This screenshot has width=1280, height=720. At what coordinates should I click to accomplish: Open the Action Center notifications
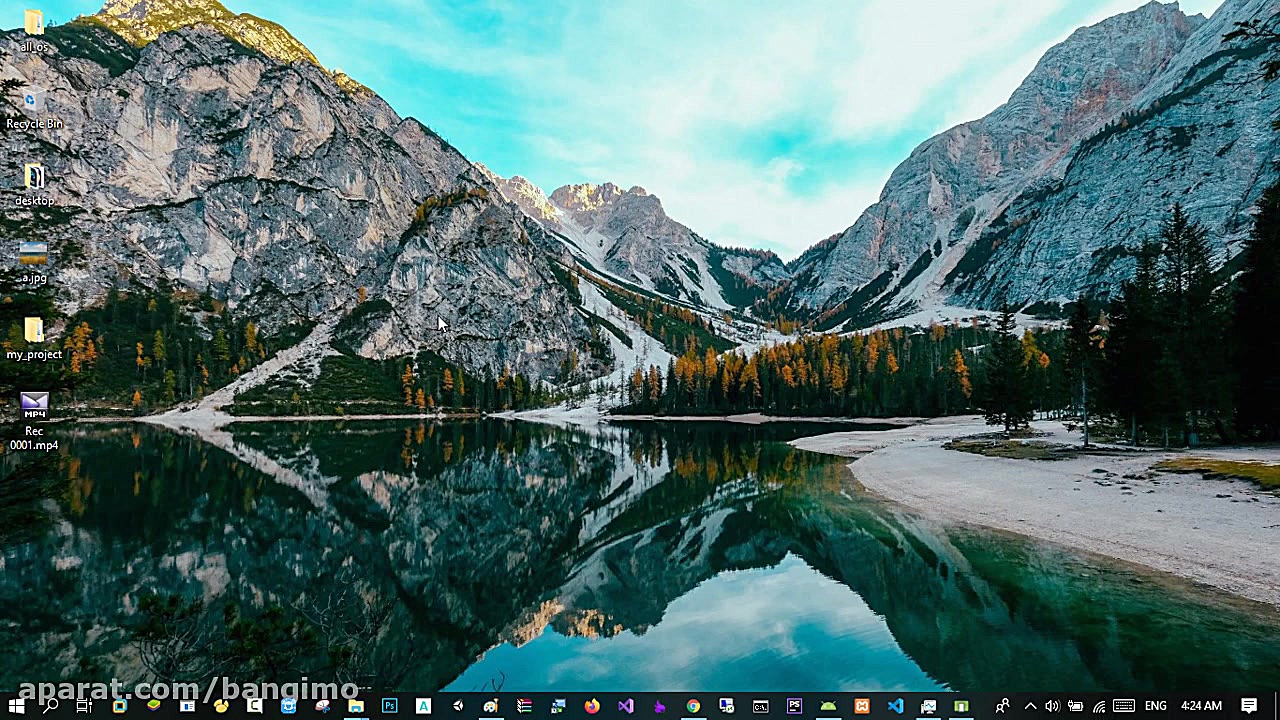1249,707
